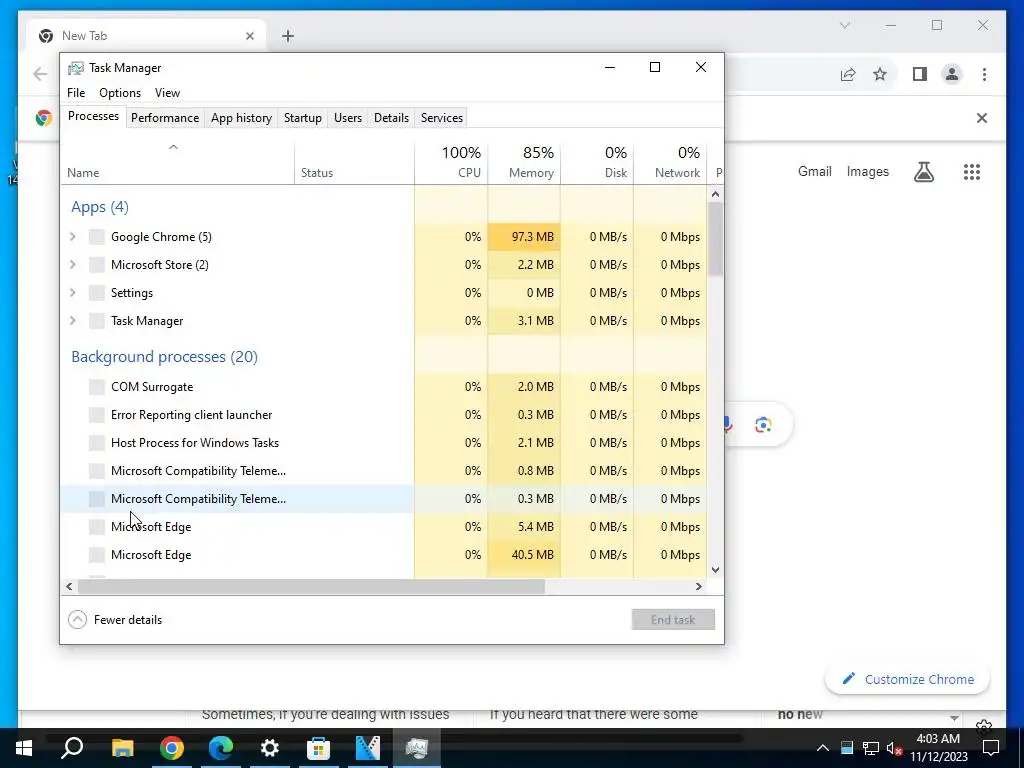Click the vertical scrollbar up arrow

tap(715, 194)
